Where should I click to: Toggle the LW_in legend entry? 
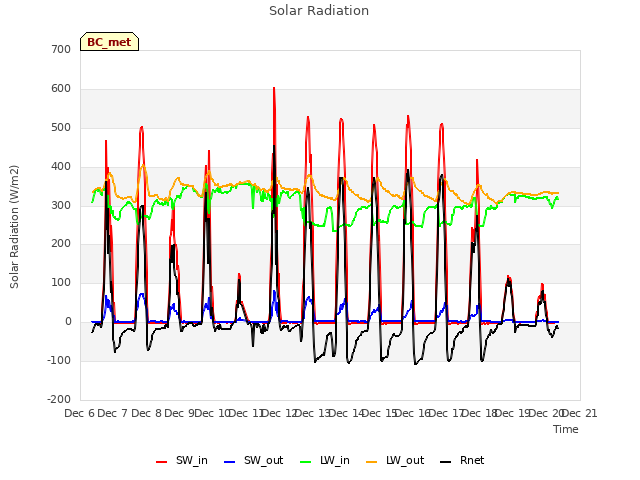point(324,460)
